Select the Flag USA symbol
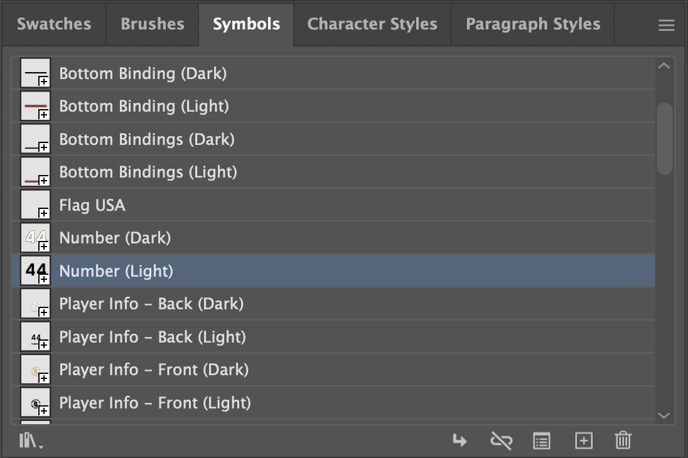Viewport: 688px width, 458px height. (x=92, y=205)
